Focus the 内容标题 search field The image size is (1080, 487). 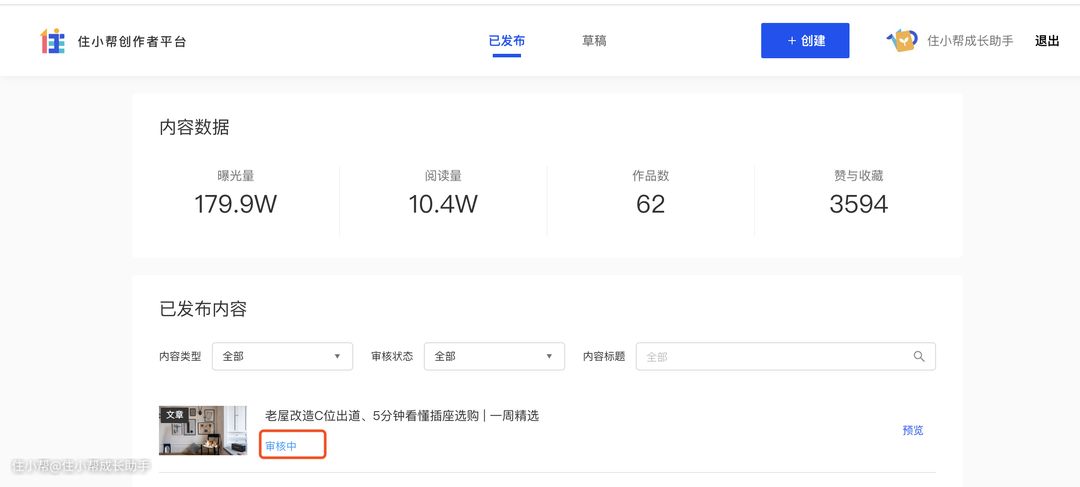(x=786, y=356)
